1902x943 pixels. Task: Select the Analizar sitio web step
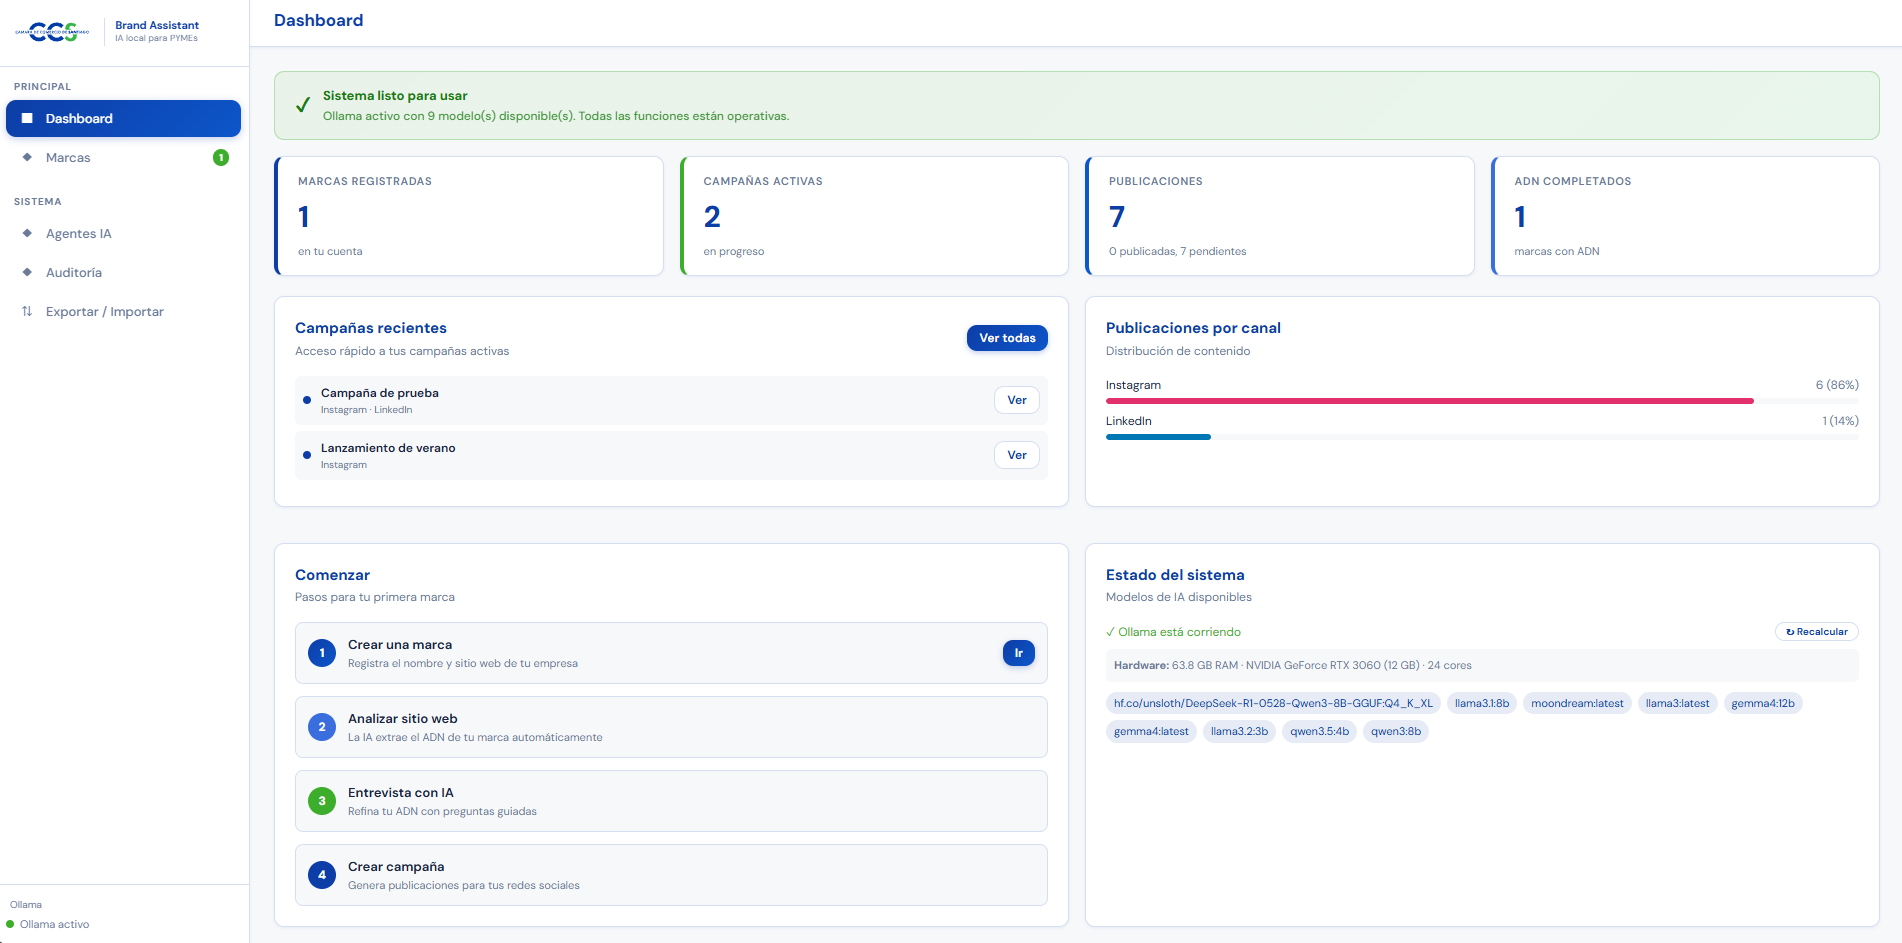click(671, 727)
